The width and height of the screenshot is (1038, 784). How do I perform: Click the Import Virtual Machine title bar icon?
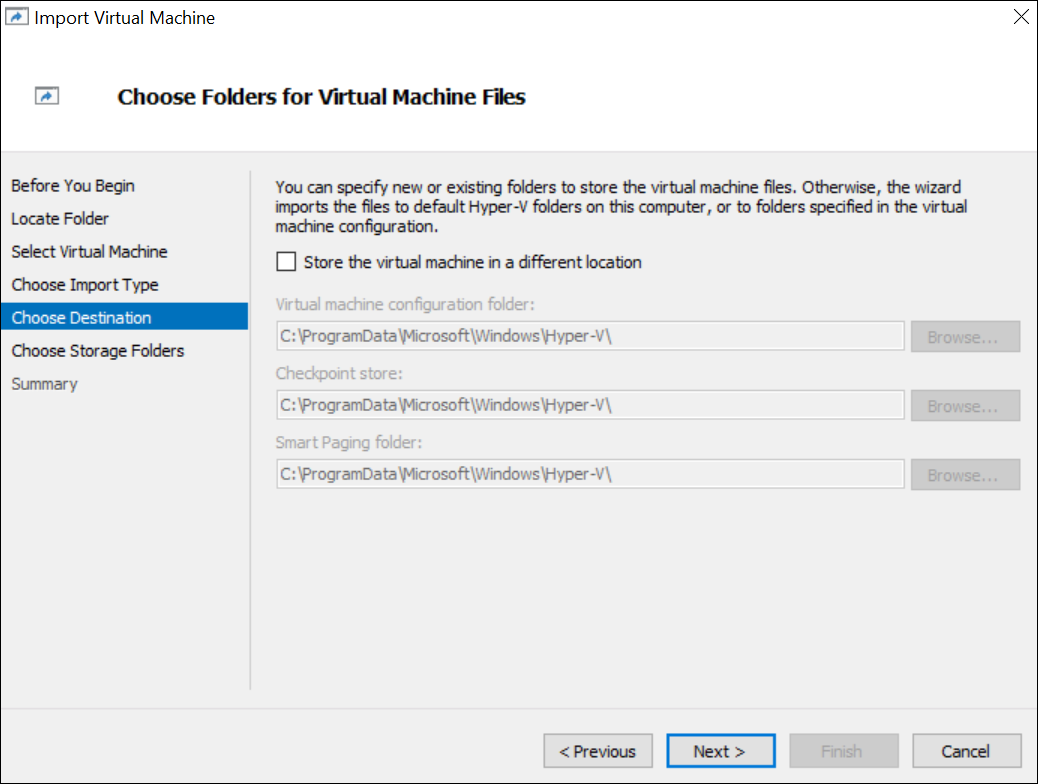[18, 18]
